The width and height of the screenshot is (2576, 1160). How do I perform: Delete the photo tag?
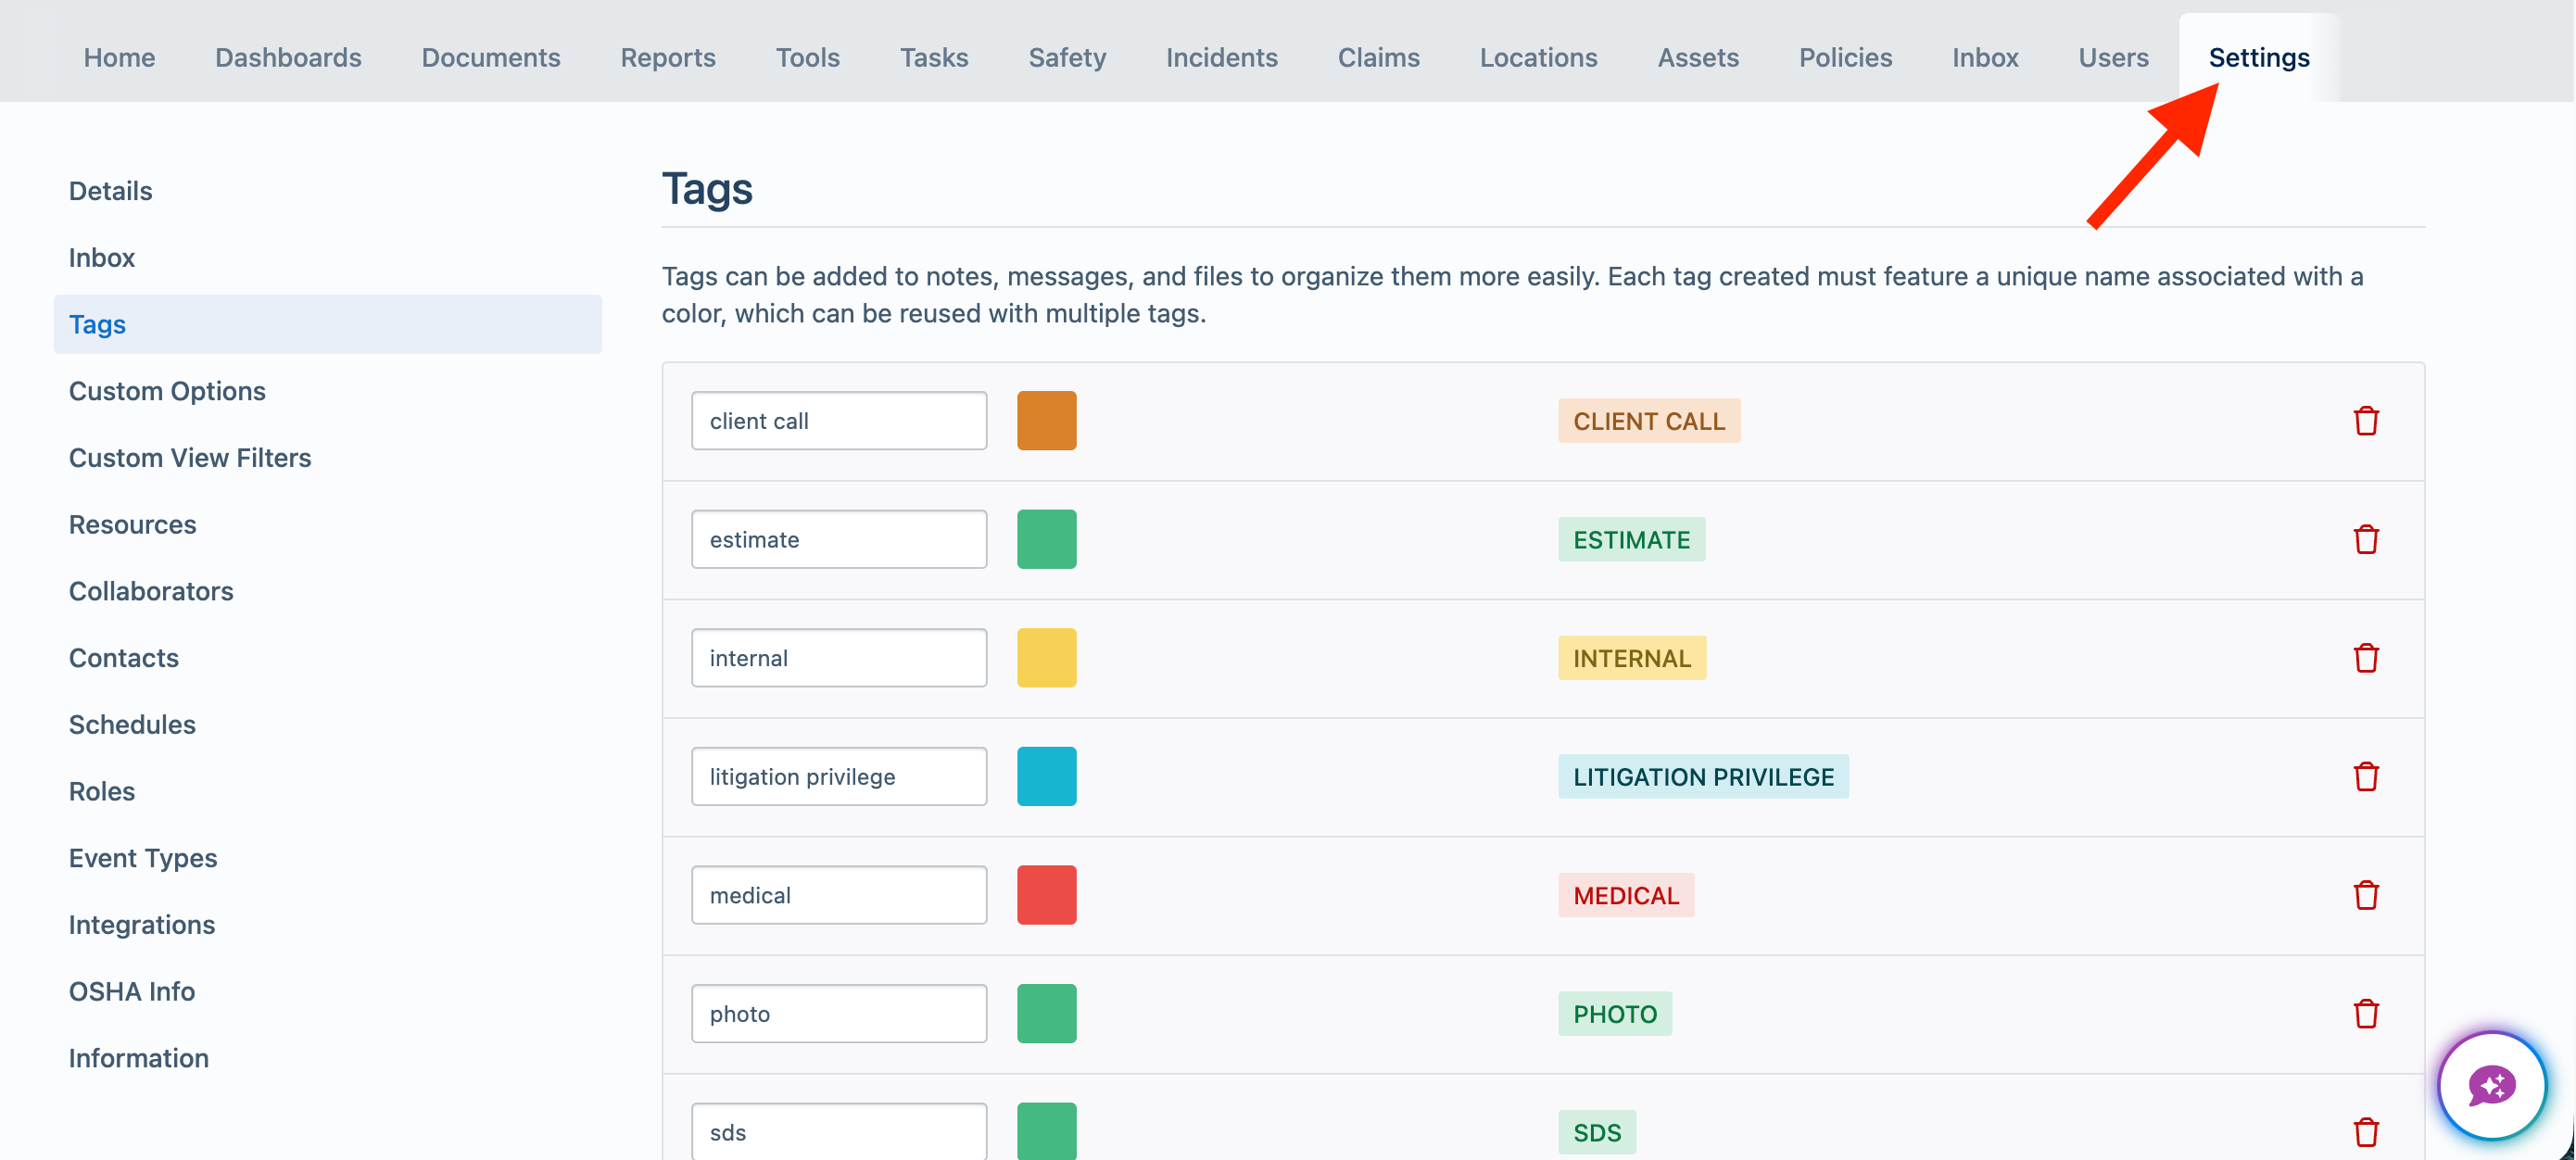[x=2365, y=1013]
